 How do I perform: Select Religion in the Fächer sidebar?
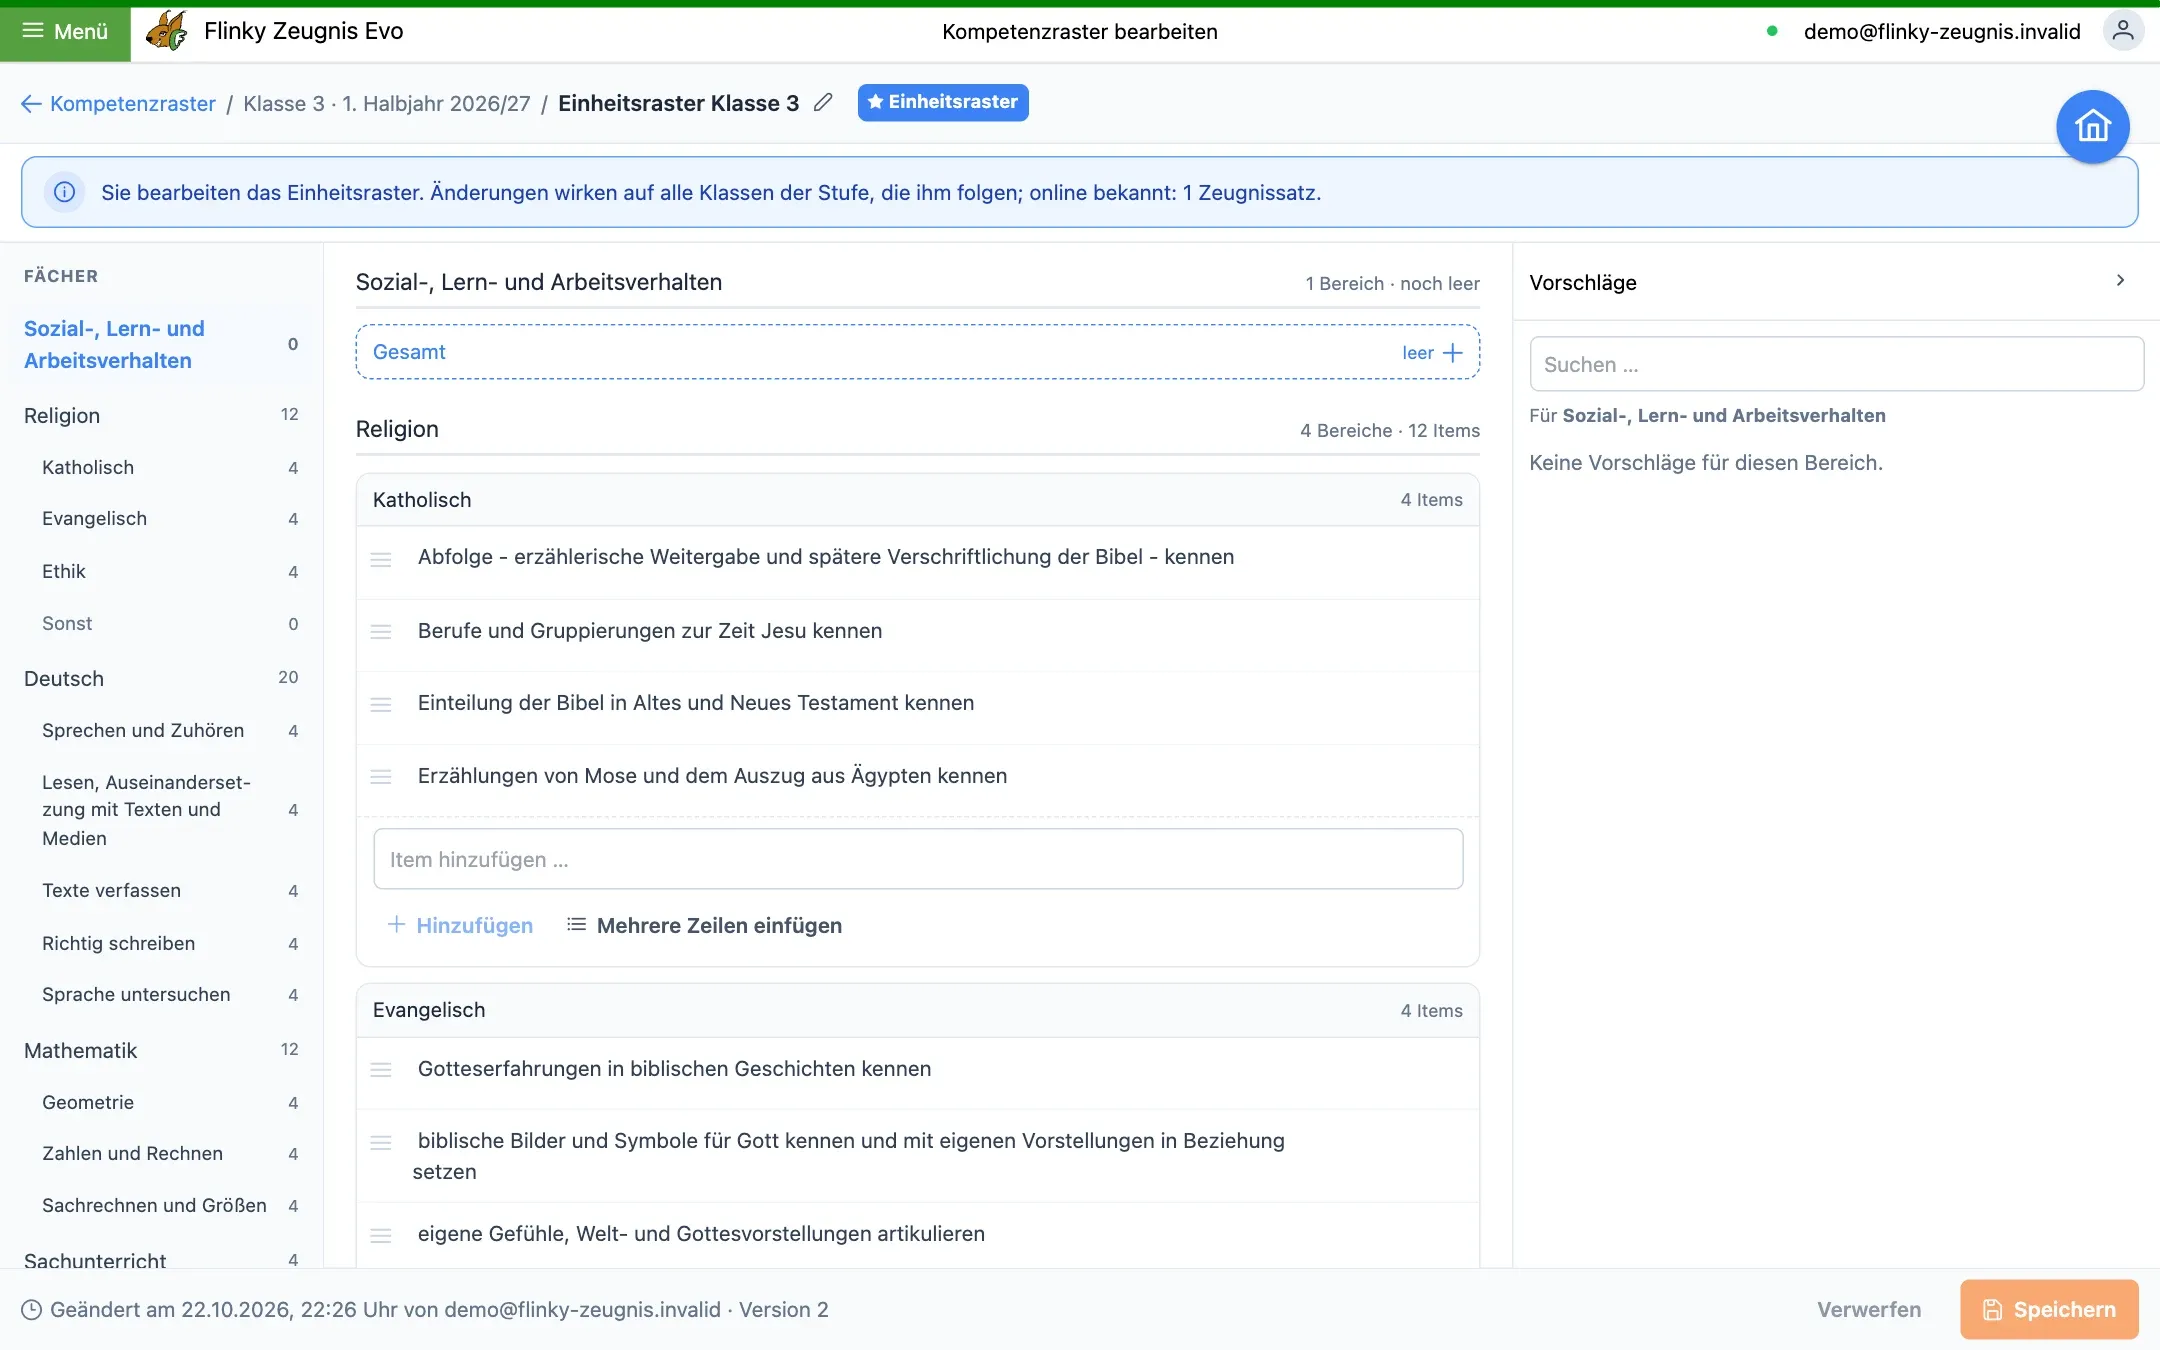pos(160,415)
